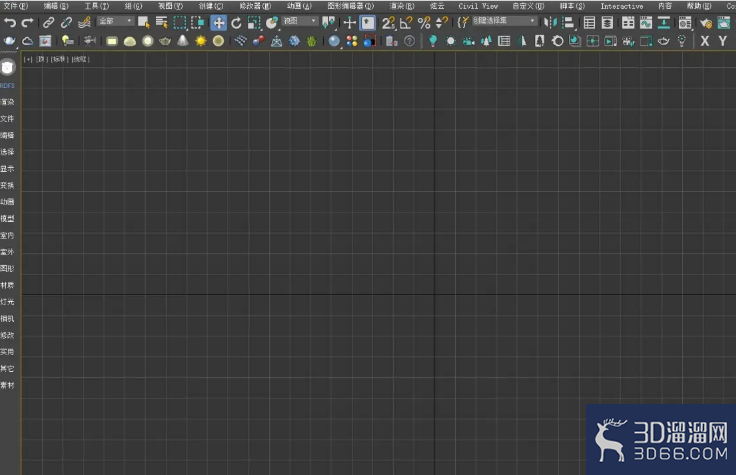The height and width of the screenshot is (475, 736).
Task: Click the viewport [+] menu label
Action: [x=28, y=60]
